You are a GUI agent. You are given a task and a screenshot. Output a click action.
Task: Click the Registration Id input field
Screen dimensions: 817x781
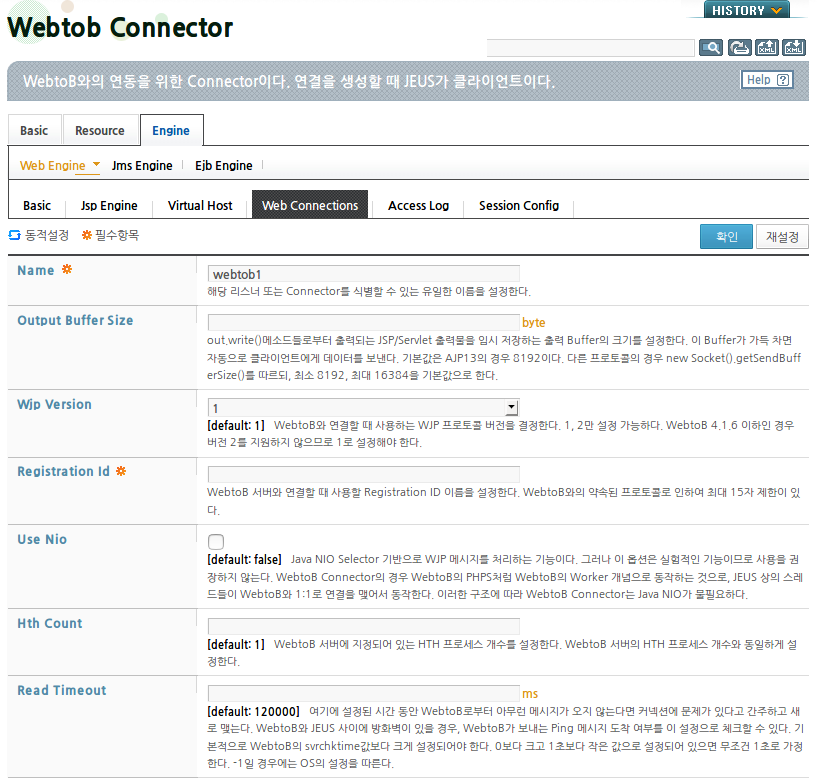pyautogui.click(x=364, y=475)
